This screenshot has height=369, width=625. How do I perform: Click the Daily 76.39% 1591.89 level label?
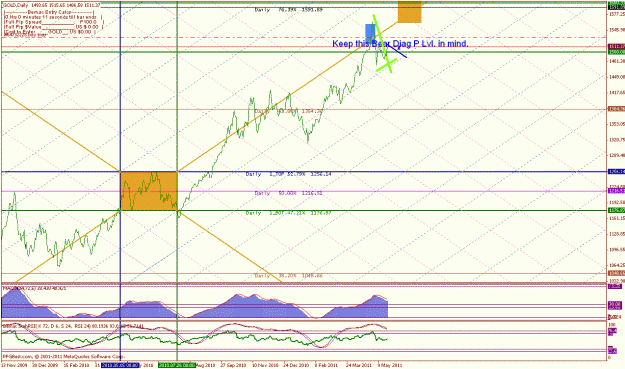(289, 10)
